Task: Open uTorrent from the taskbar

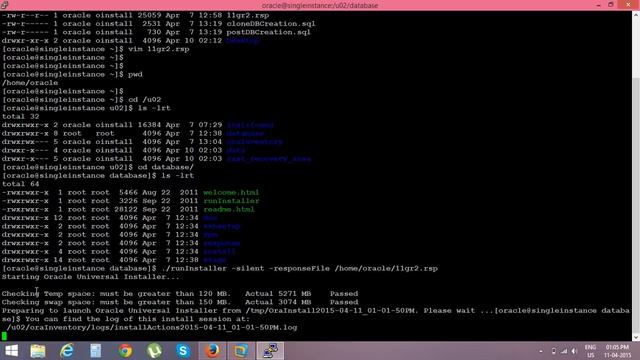Action: click(x=154, y=351)
